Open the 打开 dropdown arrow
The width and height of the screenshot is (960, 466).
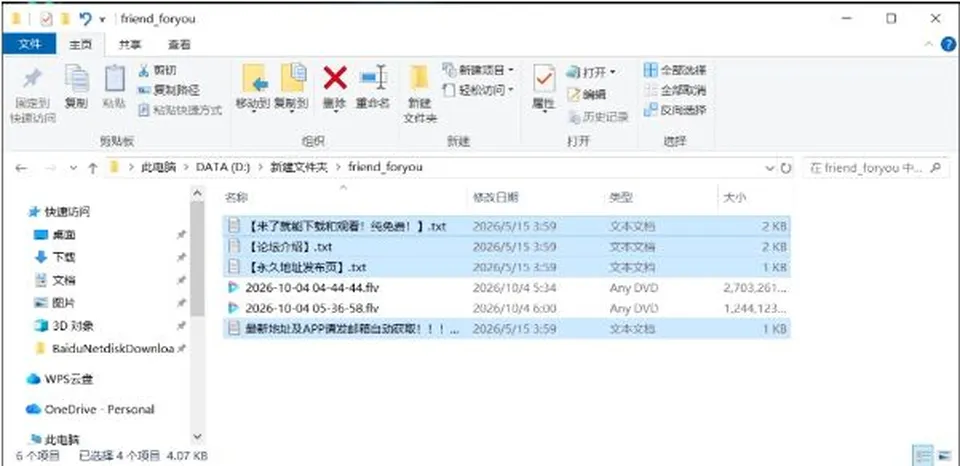click(613, 73)
